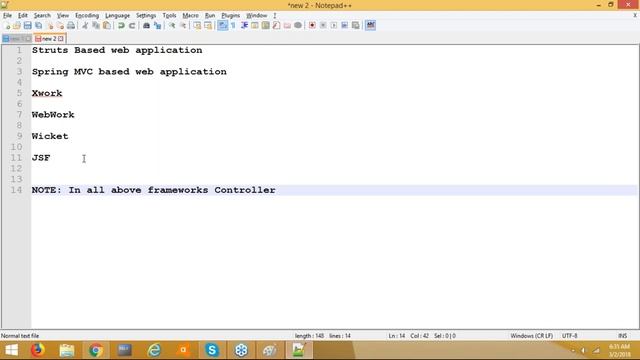The image size is (640, 360).
Task: Toggle the file monitoring icon
Action: [298, 25]
